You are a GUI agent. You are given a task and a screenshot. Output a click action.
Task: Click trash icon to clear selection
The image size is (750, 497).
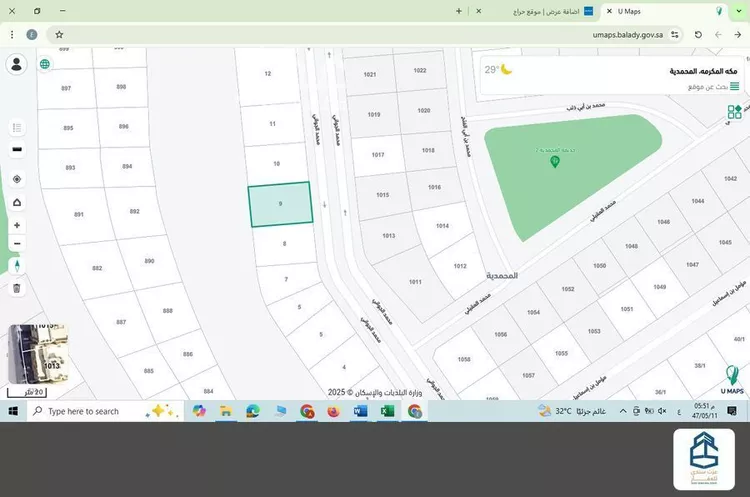coord(17,288)
